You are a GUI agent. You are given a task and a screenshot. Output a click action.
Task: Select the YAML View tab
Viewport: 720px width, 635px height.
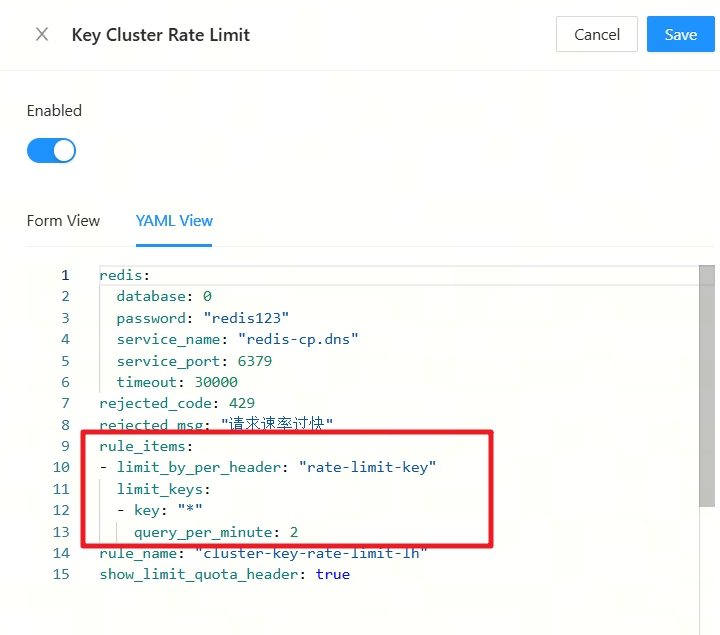[x=174, y=221]
